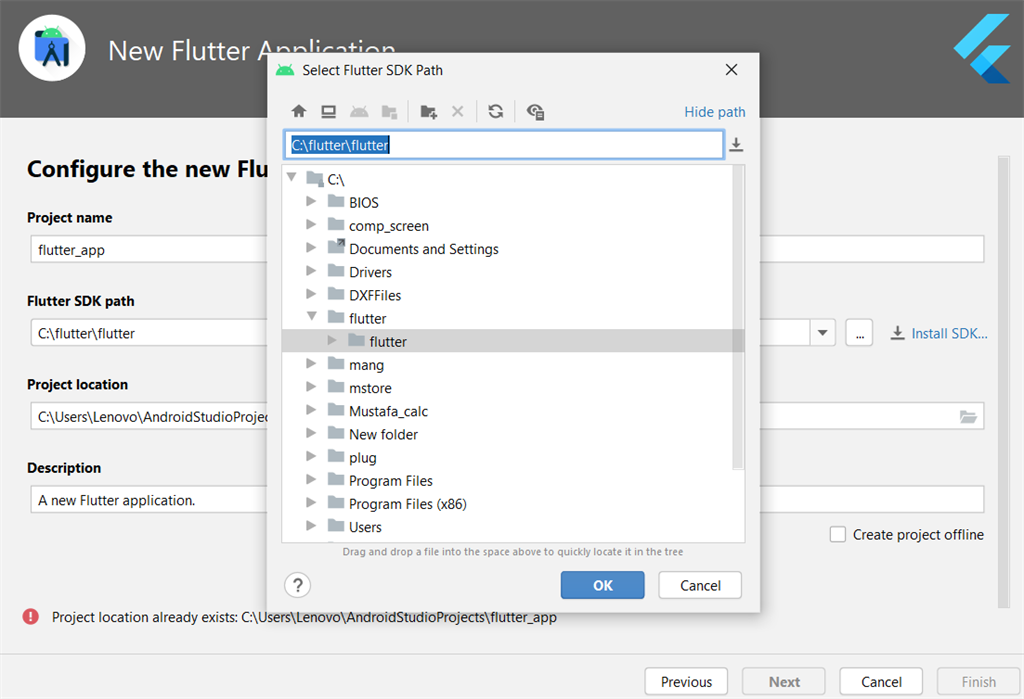The height and width of the screenshot is (699, 1024).
Task: Click Install SDK... link
Action: point(939,333)
